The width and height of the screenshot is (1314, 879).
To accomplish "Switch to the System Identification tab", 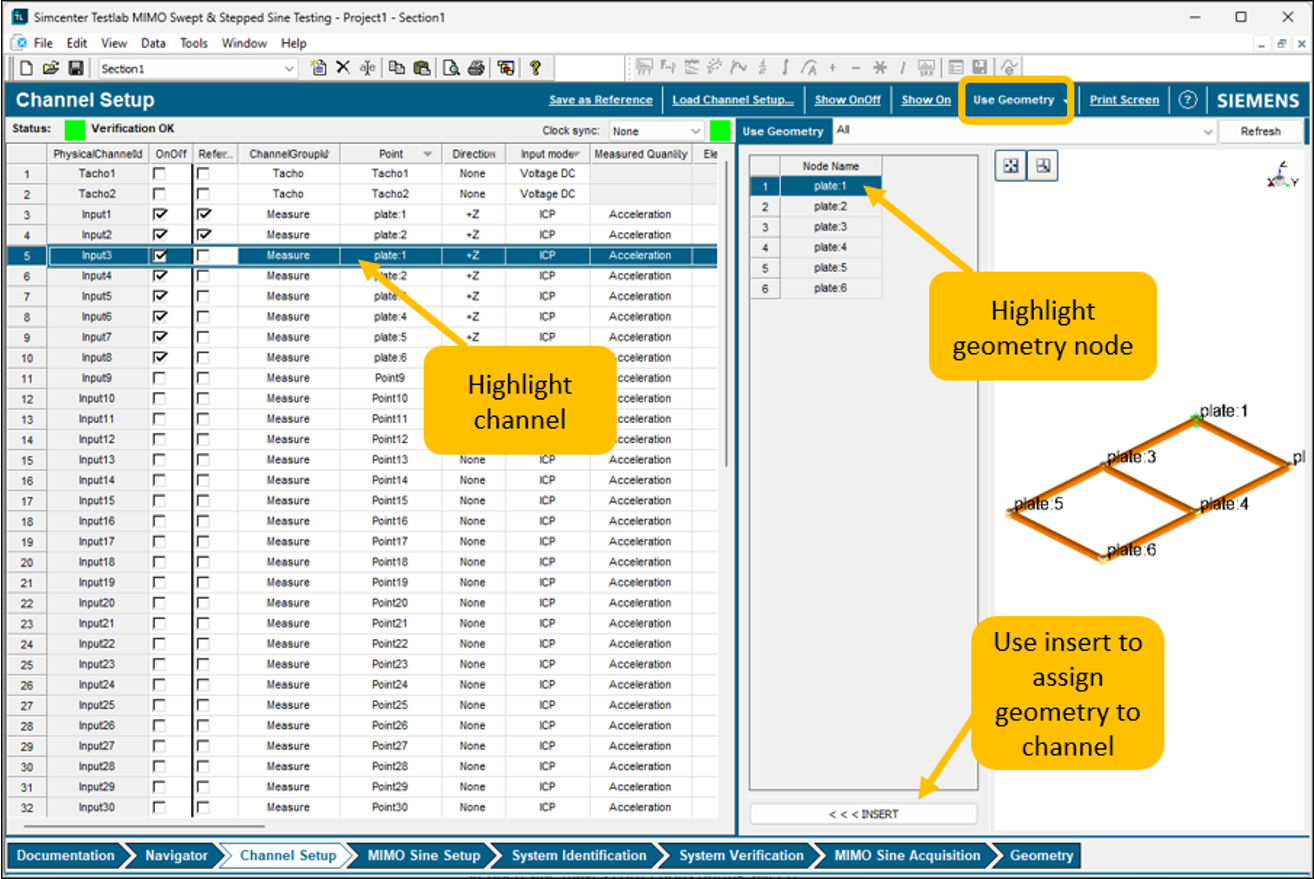I will coord(579,856).
